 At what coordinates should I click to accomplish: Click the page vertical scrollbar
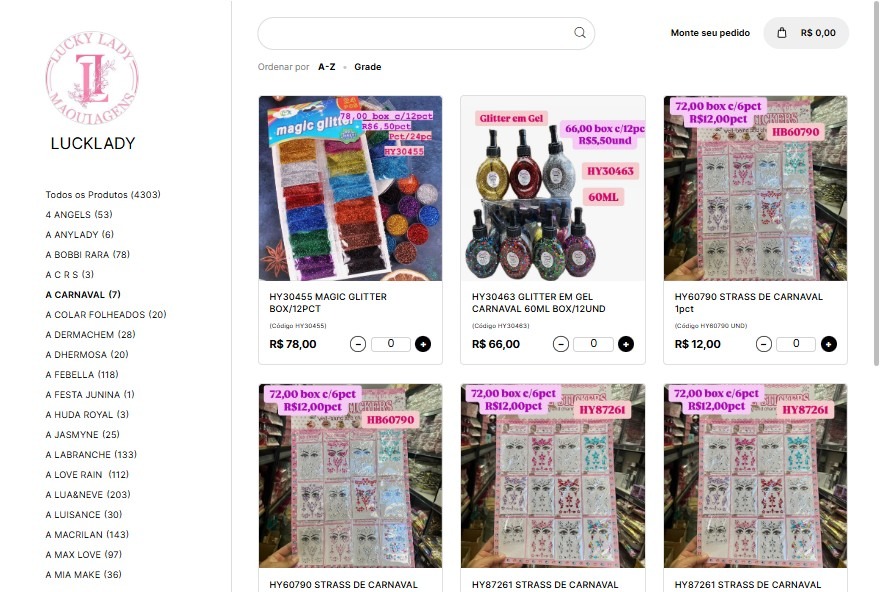(x=876, y=183)
